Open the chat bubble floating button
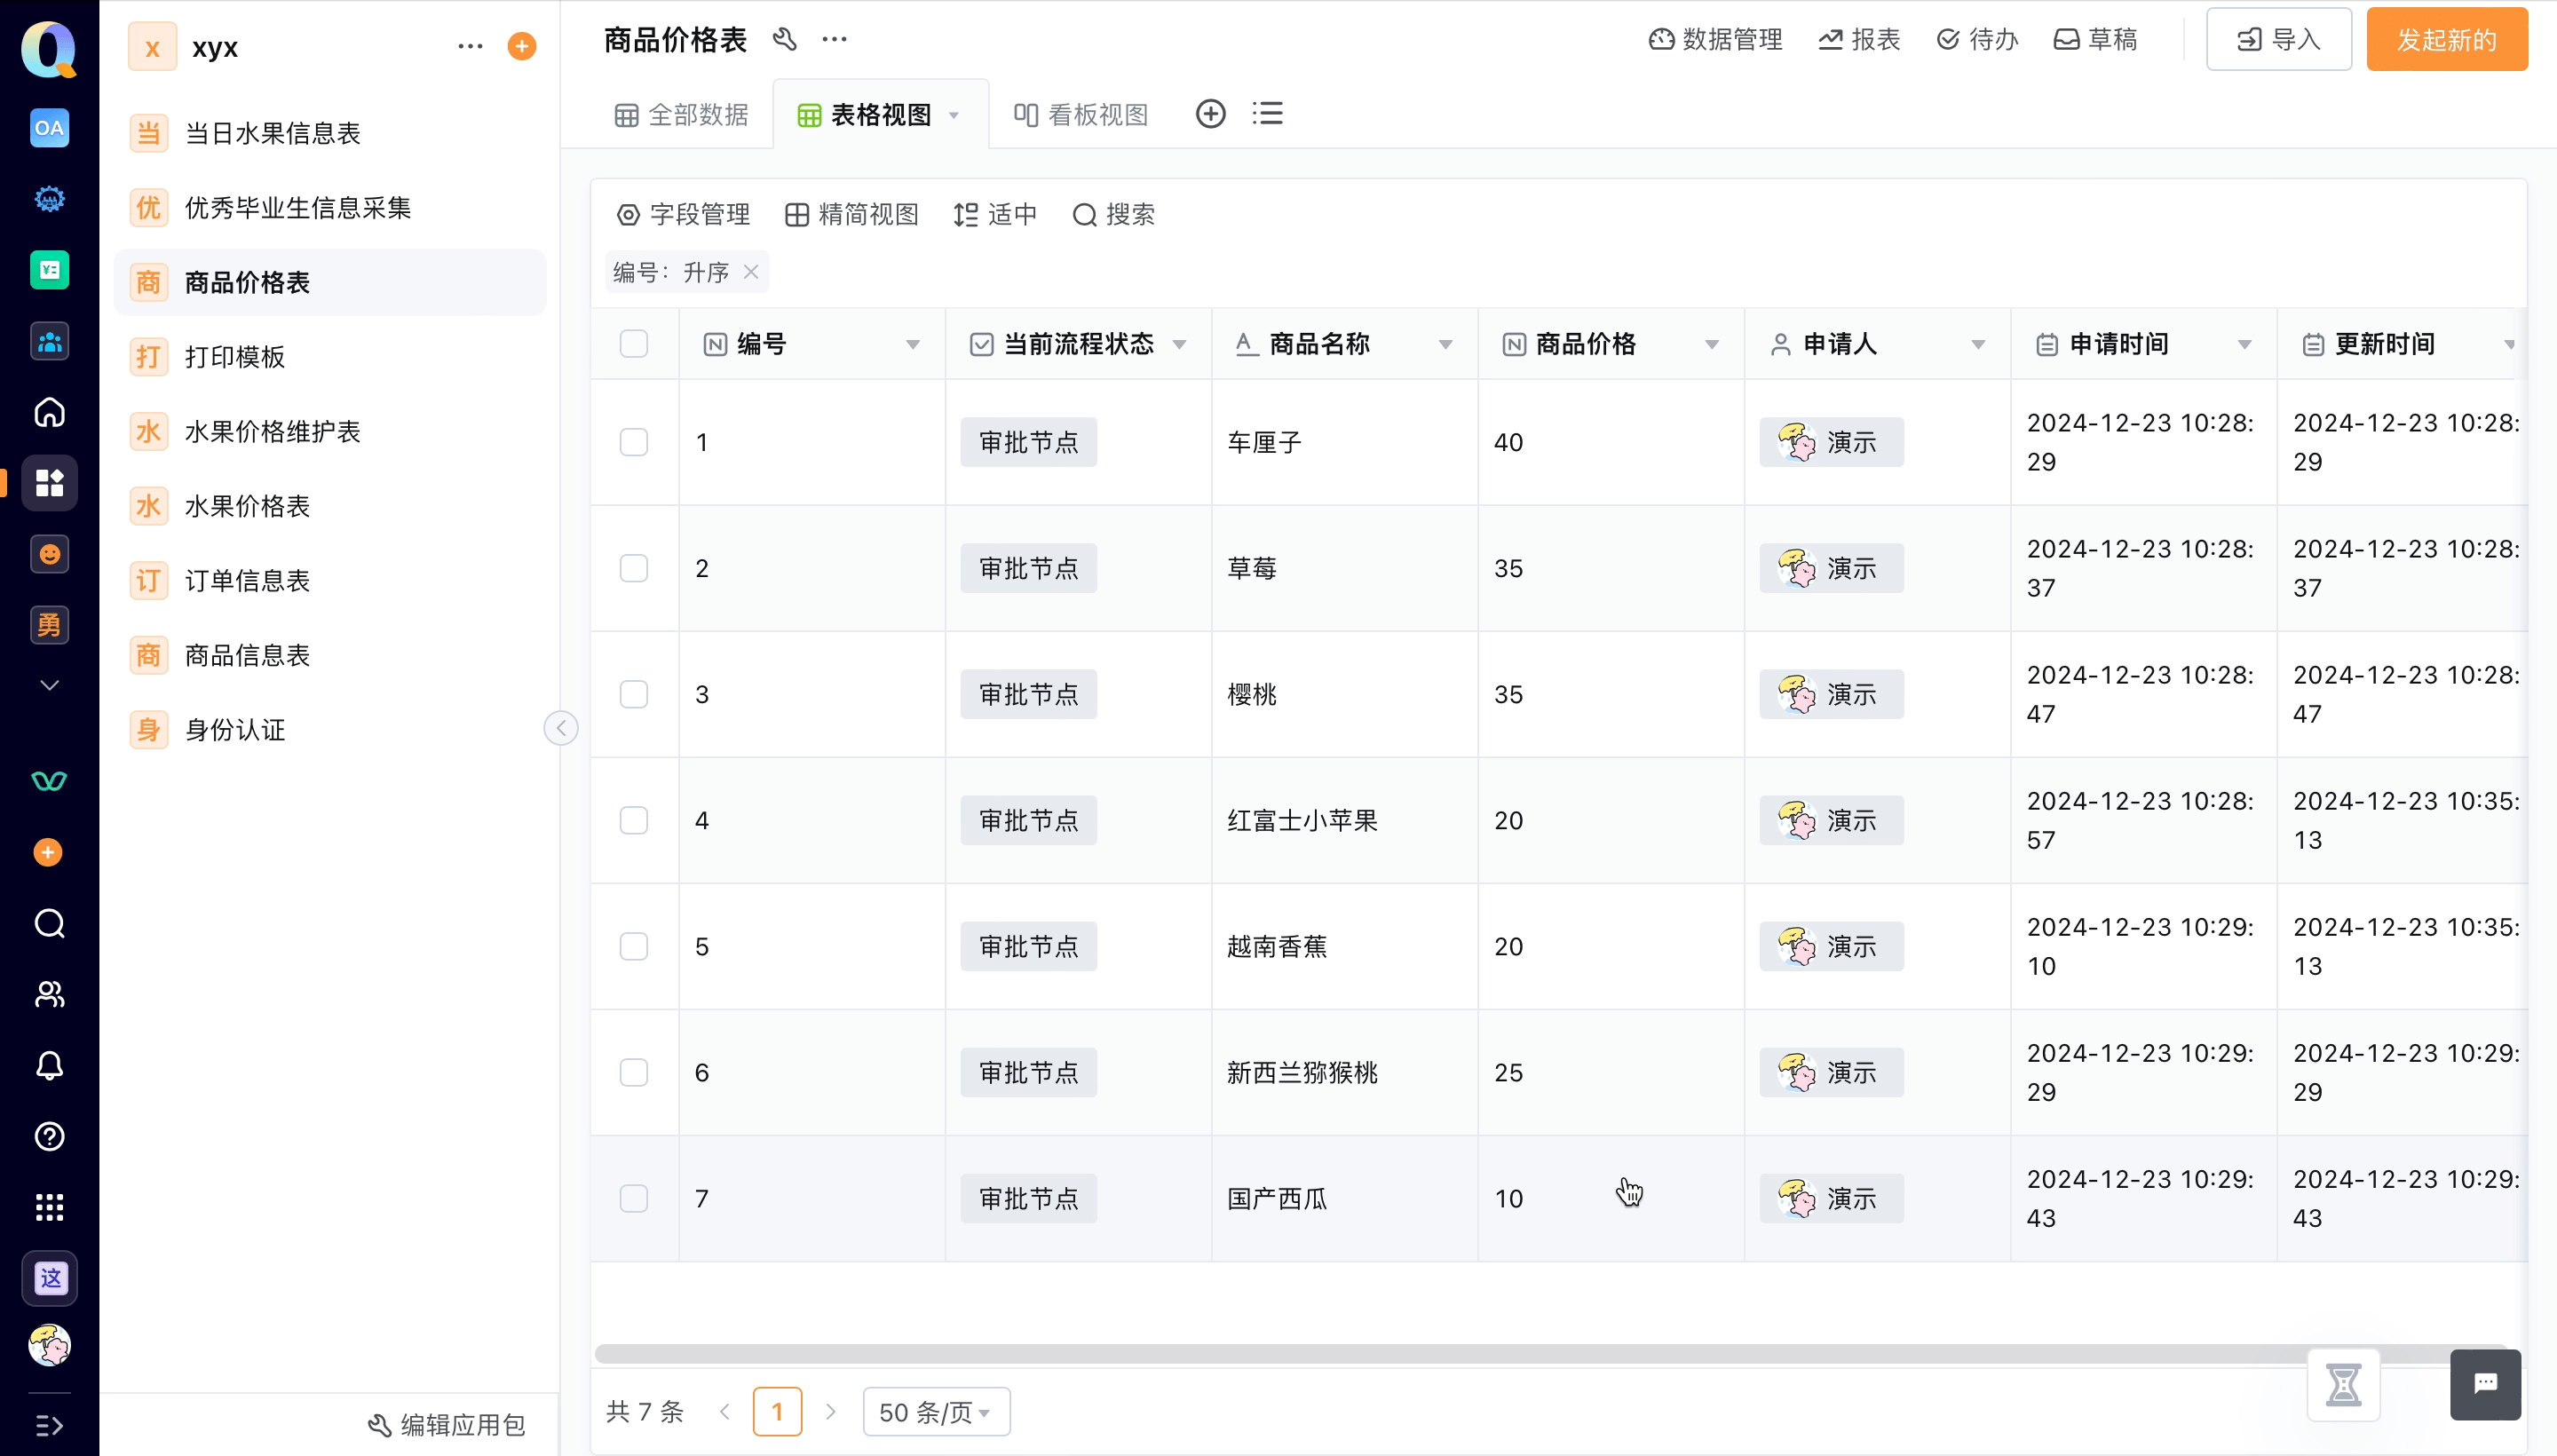 2485,1385
